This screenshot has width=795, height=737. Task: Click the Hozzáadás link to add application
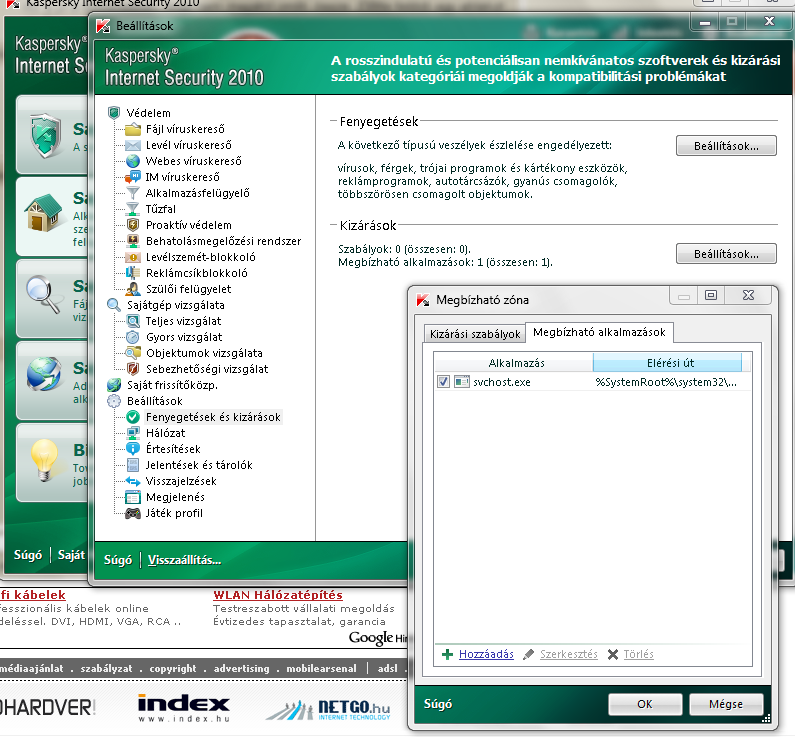[x=486, y=654]
